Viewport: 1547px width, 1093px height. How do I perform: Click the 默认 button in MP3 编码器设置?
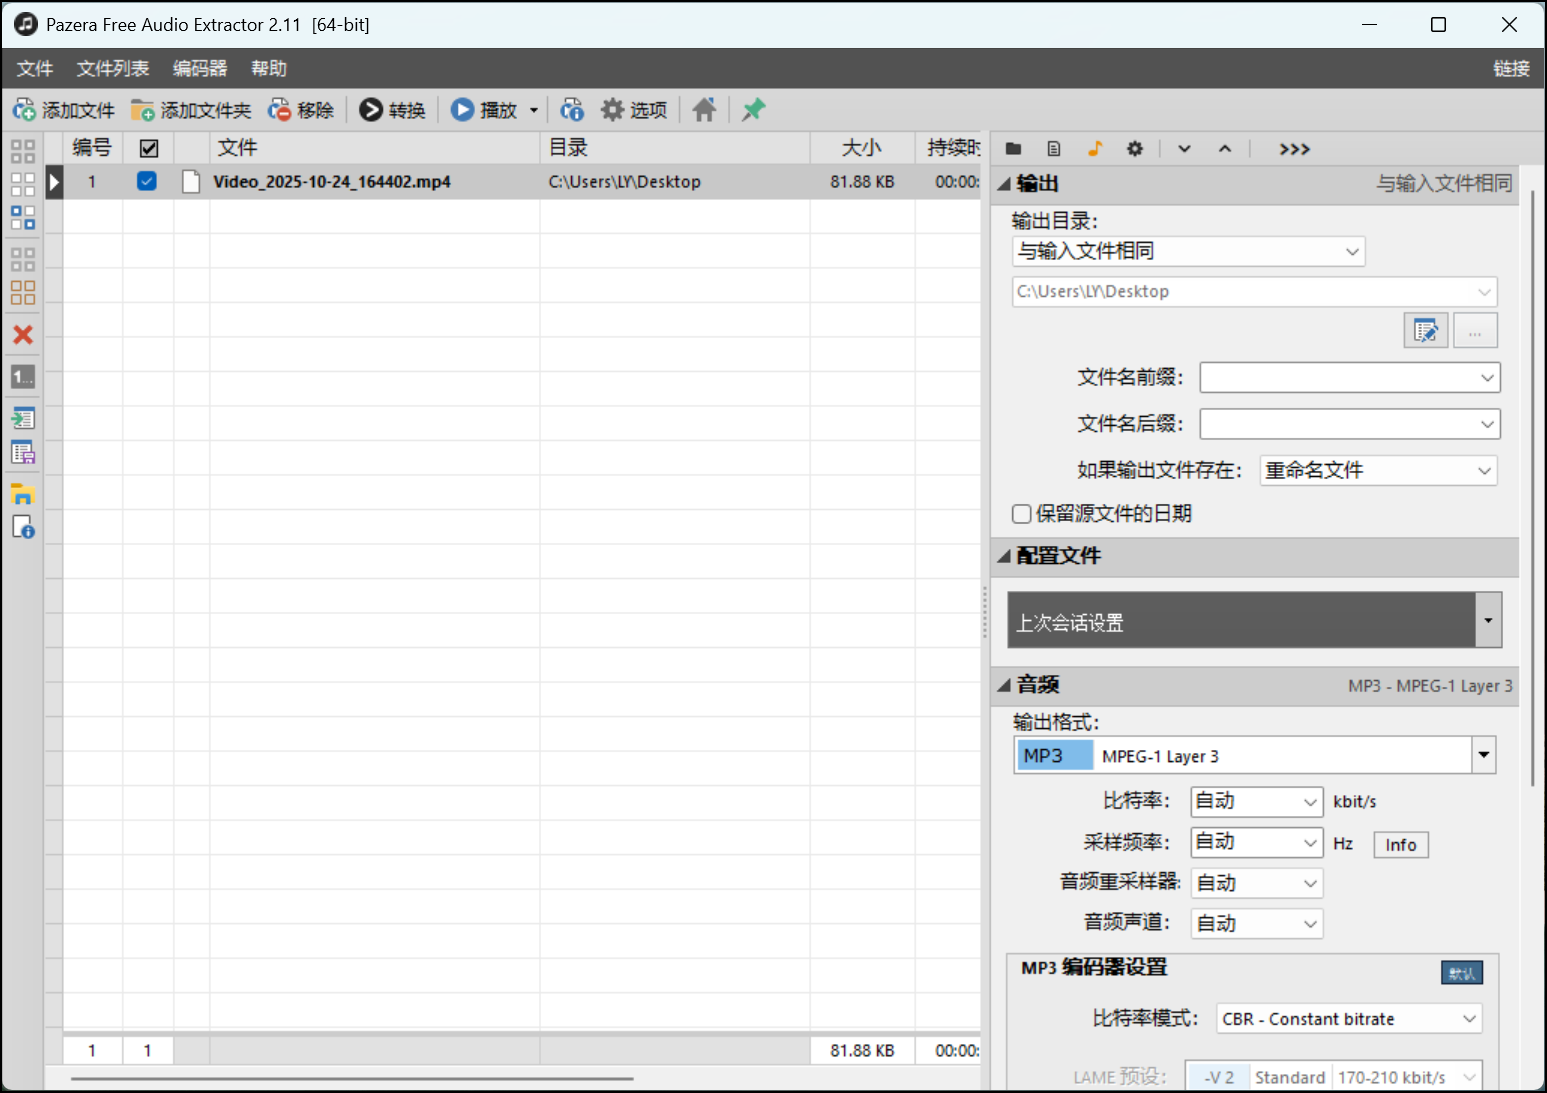point(1462,973)
